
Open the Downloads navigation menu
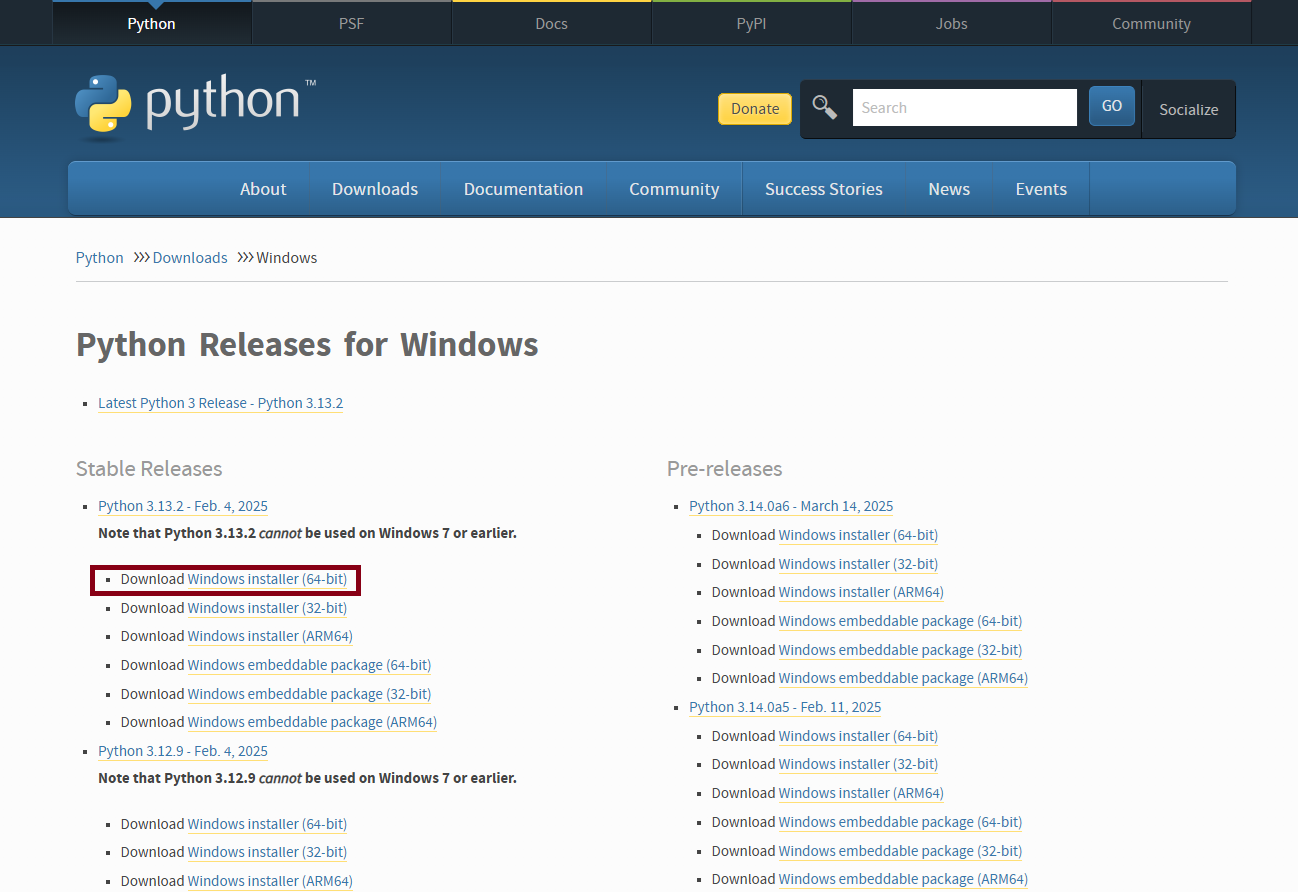coord(375,189)
